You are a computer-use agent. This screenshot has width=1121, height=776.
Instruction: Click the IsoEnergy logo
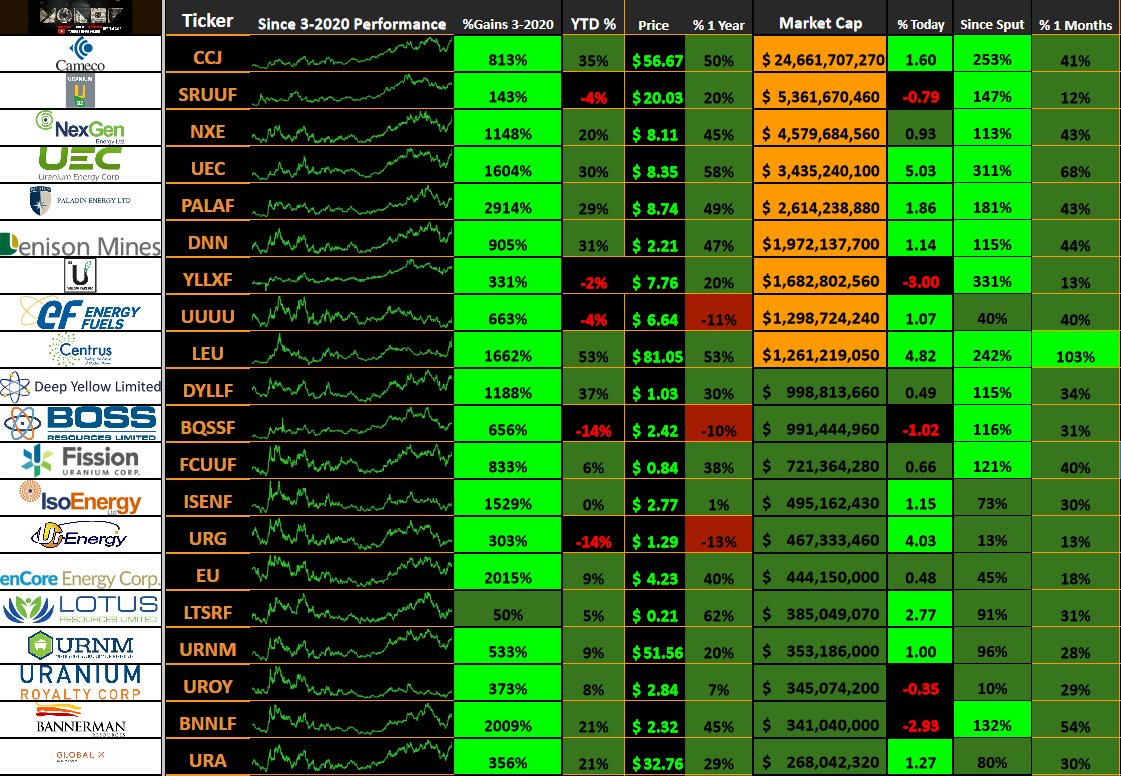point(80,498)
